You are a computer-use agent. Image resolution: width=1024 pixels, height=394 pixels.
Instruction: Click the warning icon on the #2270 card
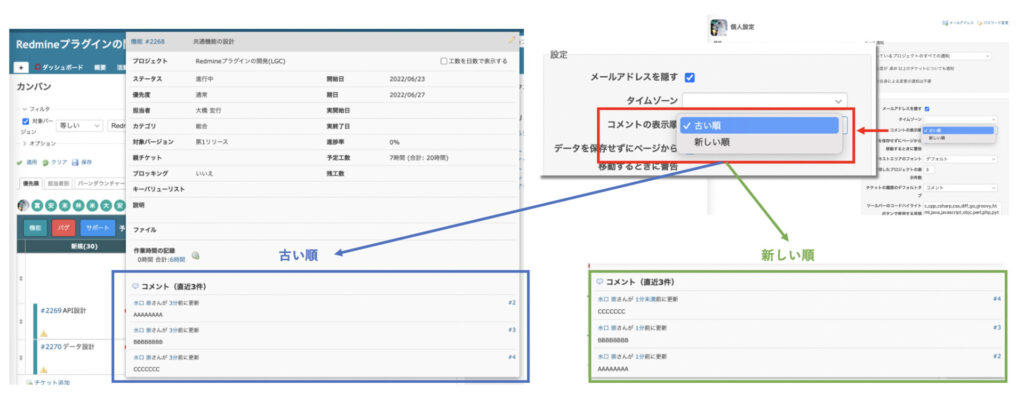tap(44, 370)
